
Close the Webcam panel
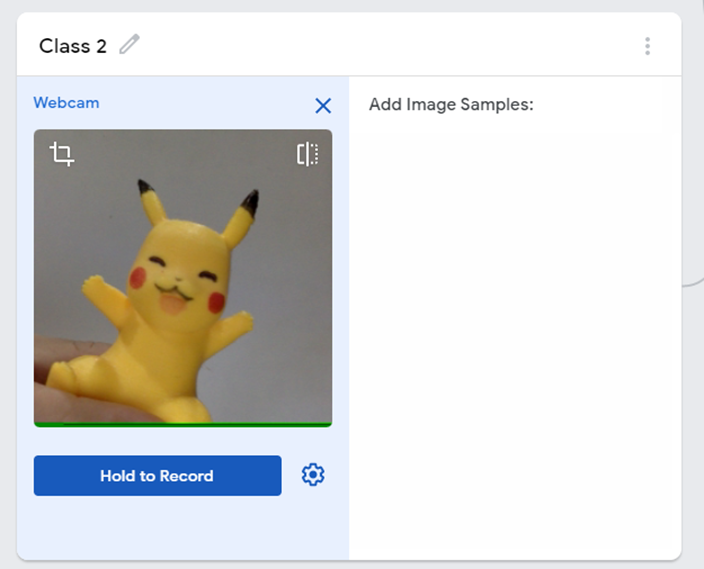click(323, 106)
